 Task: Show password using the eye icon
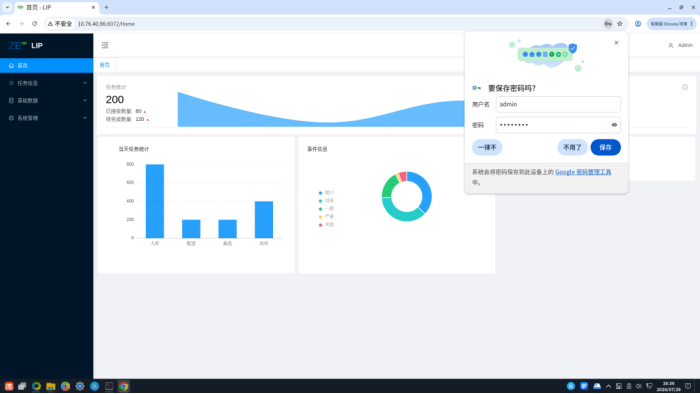[x=614, y=125]
